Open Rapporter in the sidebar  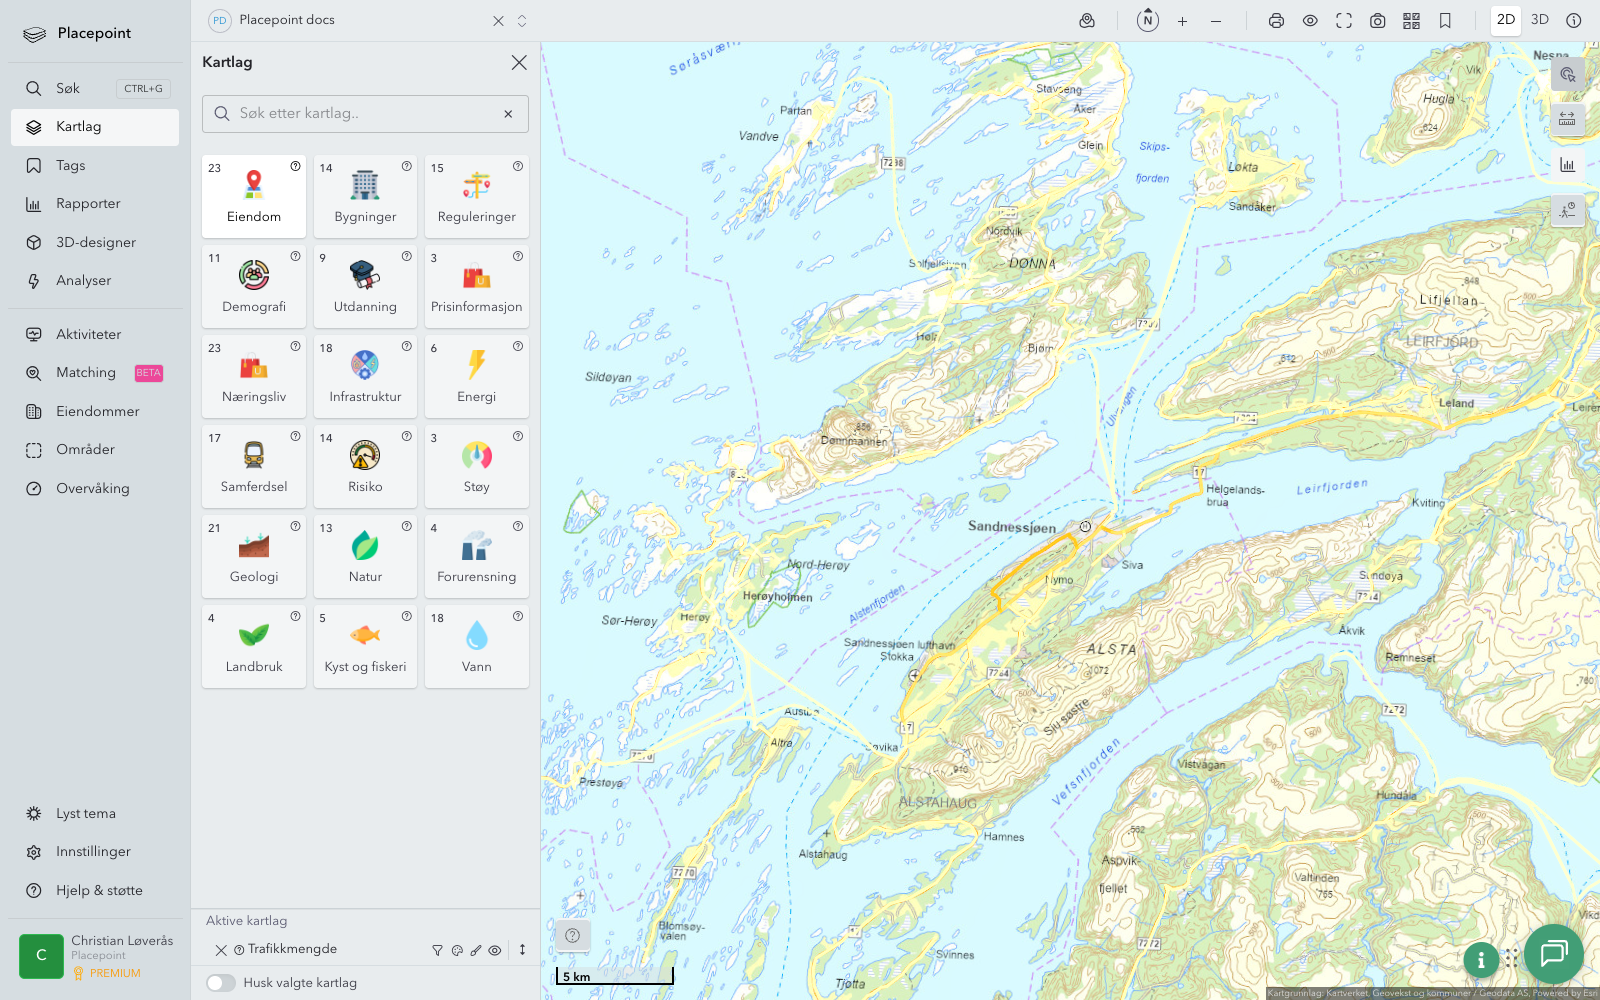pos(95,203)
